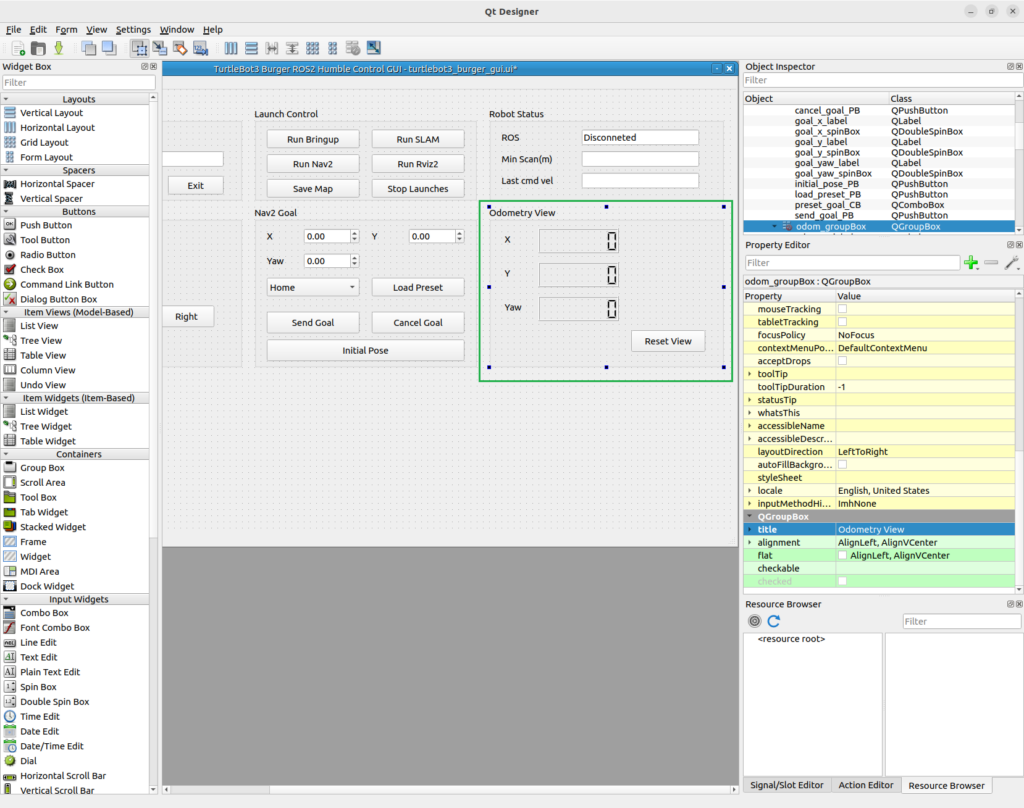Click the Run Bringup button
The width and height of the screenshot is (1024, 808).
tap(313, 139)
